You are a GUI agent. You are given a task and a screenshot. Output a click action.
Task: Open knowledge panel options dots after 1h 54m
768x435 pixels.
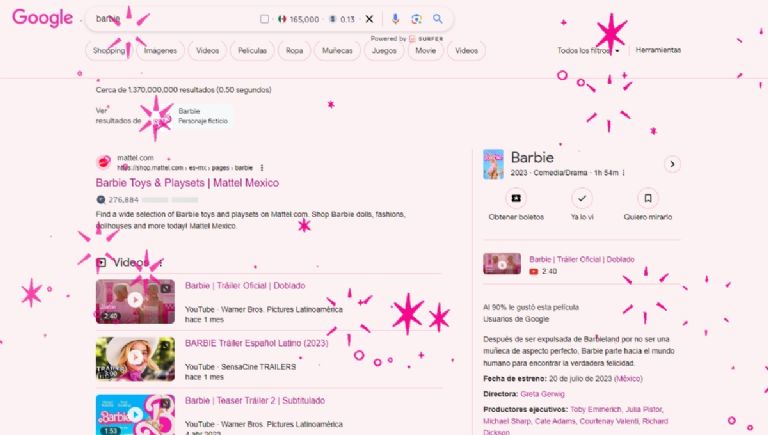(x=624, y=173)
